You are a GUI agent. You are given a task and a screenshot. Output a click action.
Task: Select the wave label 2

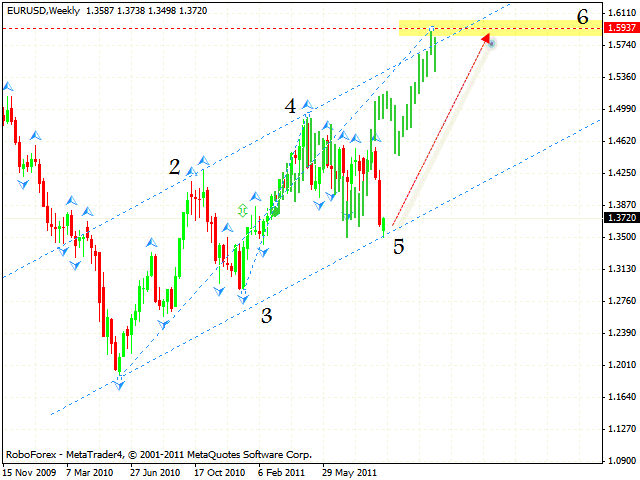pos(174,168)
